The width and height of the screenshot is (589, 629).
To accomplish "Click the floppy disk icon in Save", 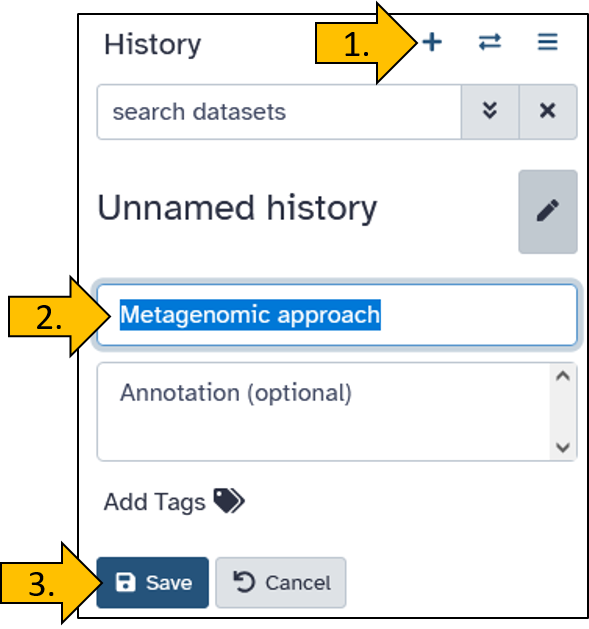I will point(126,582).
